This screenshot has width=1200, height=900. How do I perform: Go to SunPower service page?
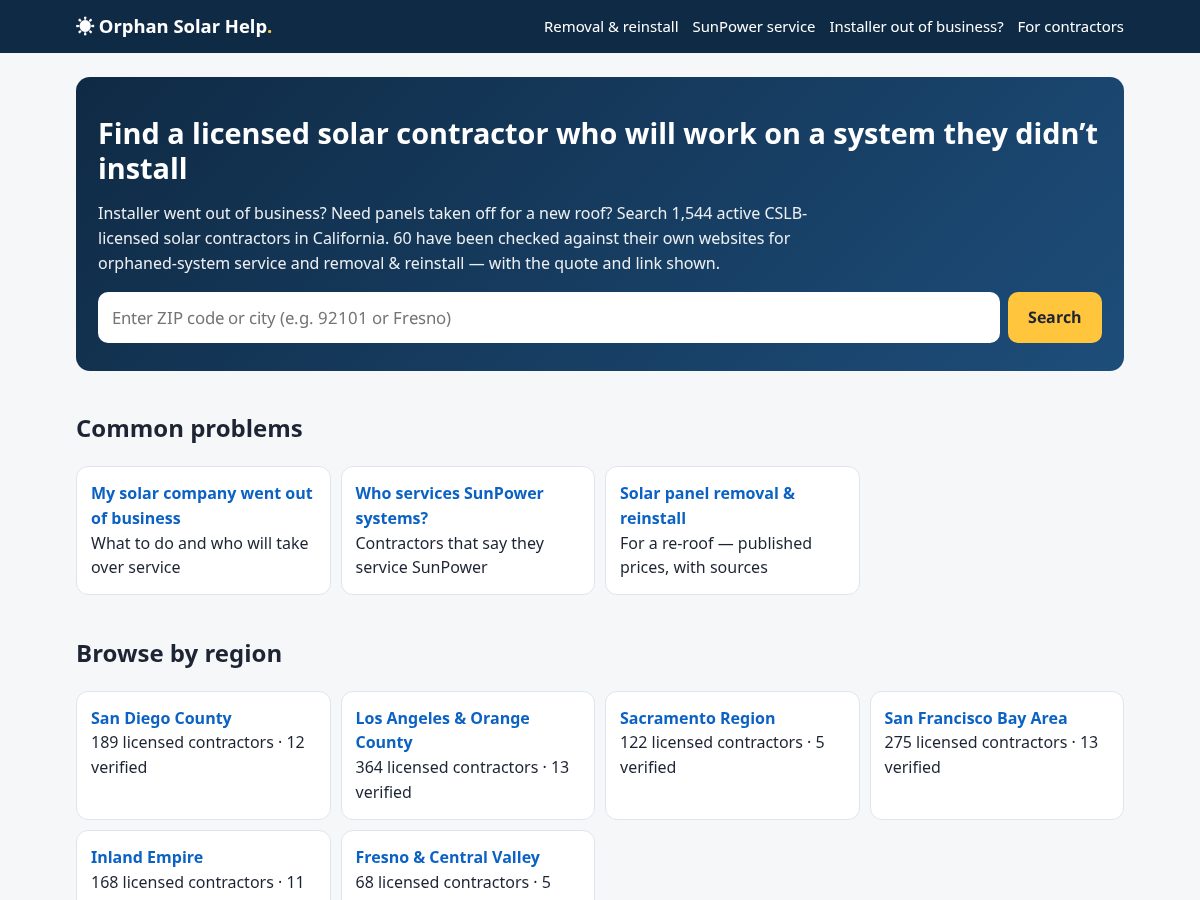point(754,27)
